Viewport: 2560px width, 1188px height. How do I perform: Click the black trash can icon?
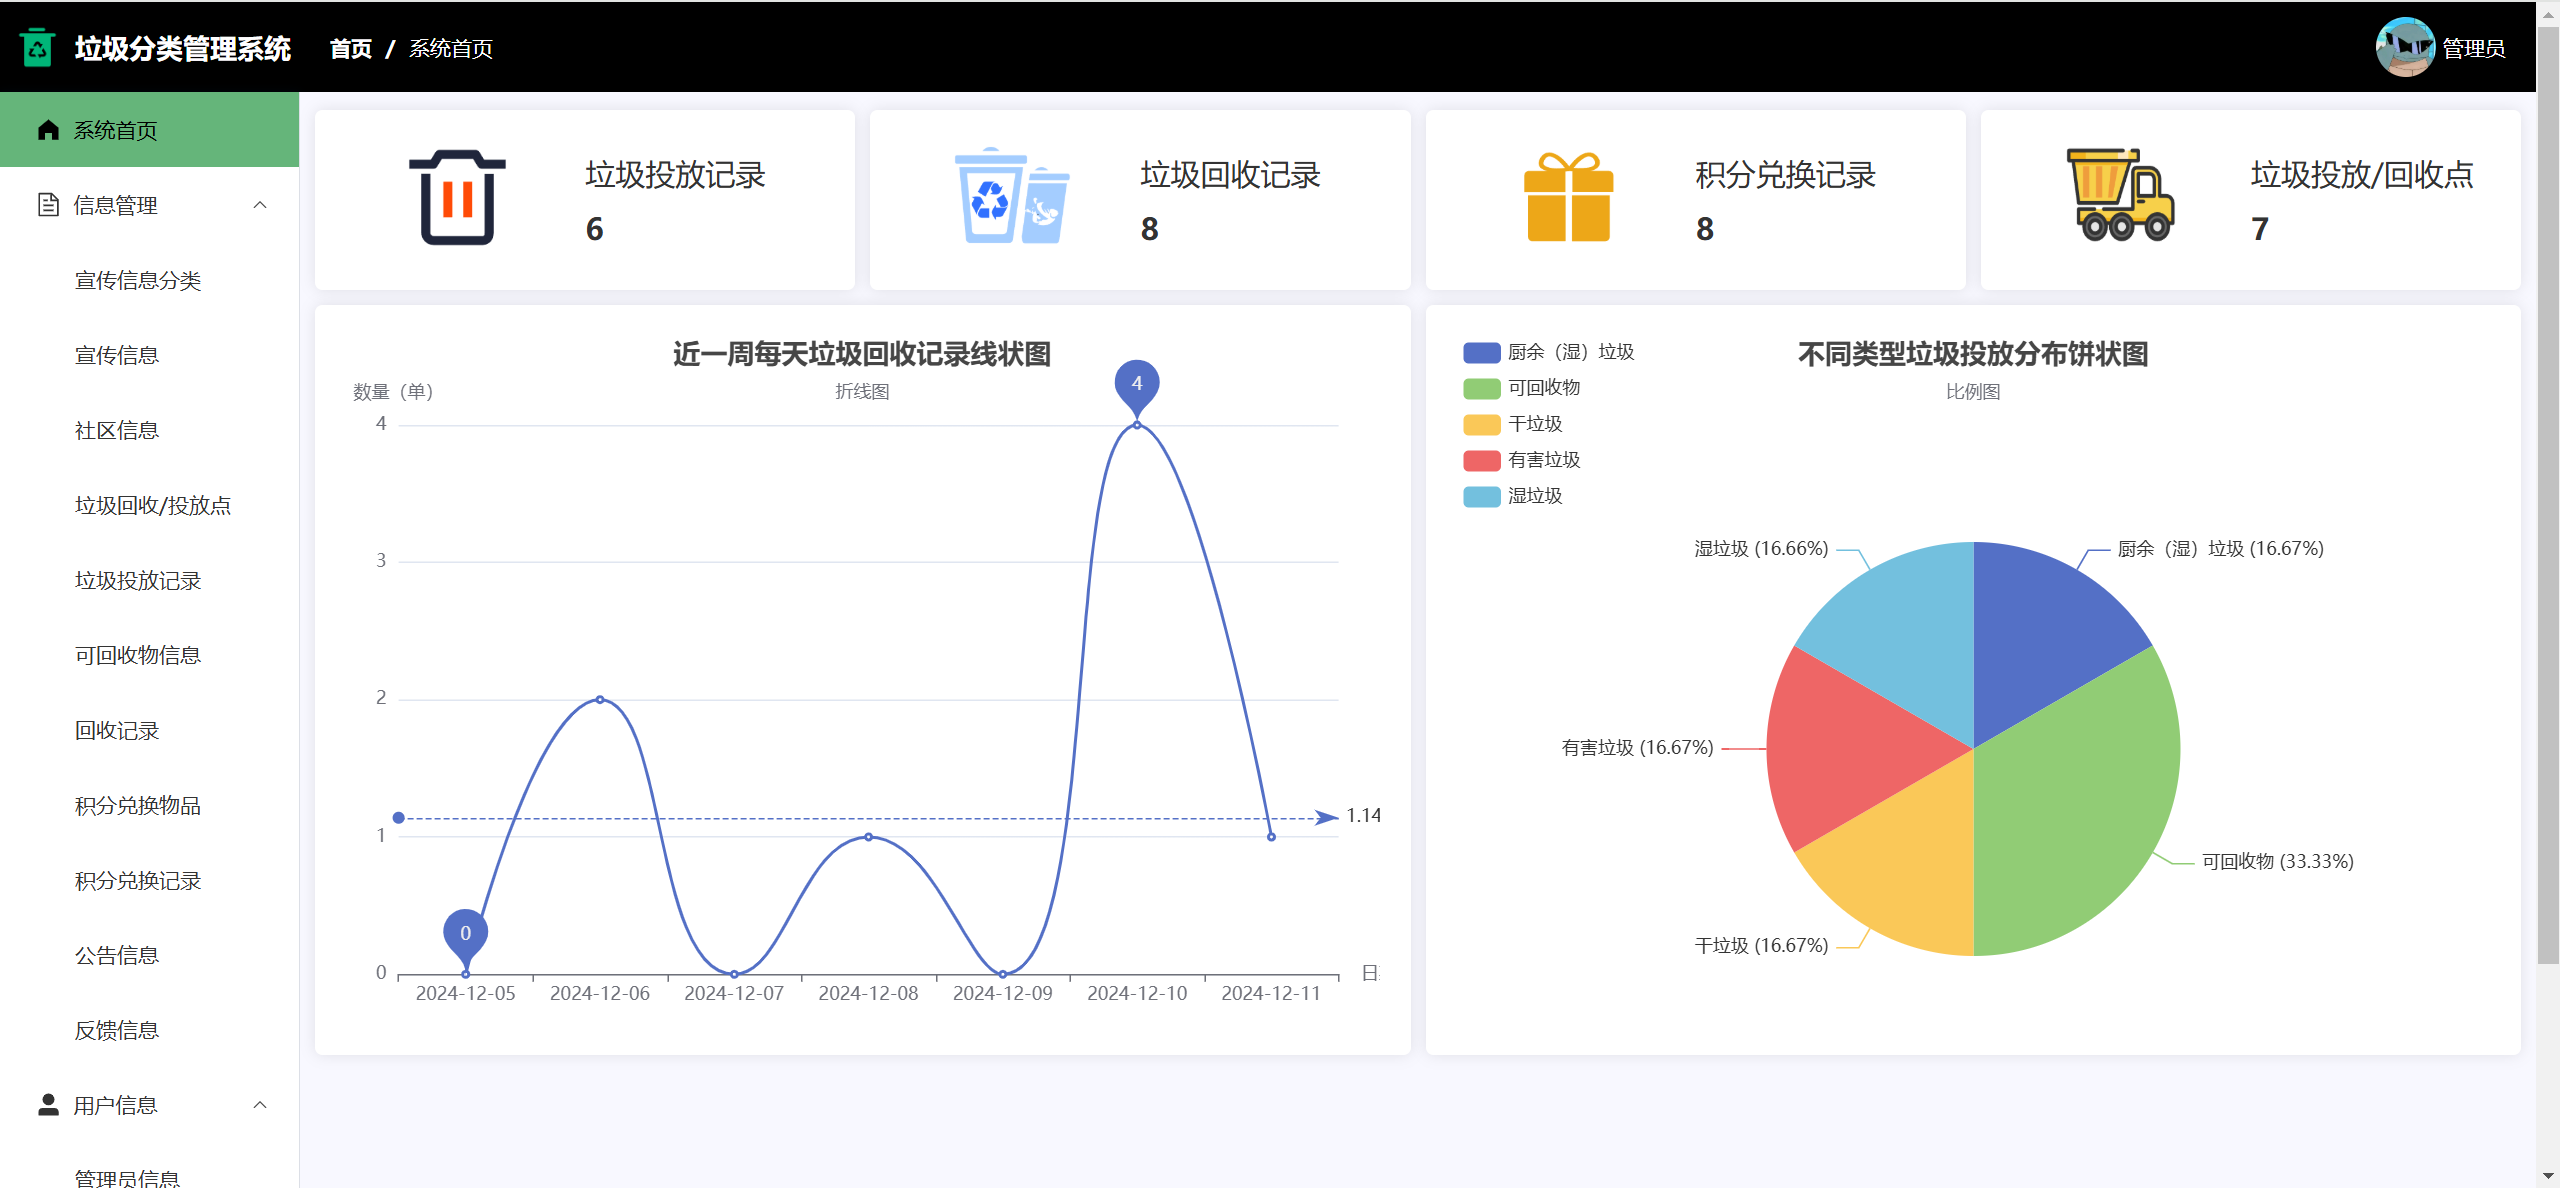pyautogui.click(x=457, y=198)
